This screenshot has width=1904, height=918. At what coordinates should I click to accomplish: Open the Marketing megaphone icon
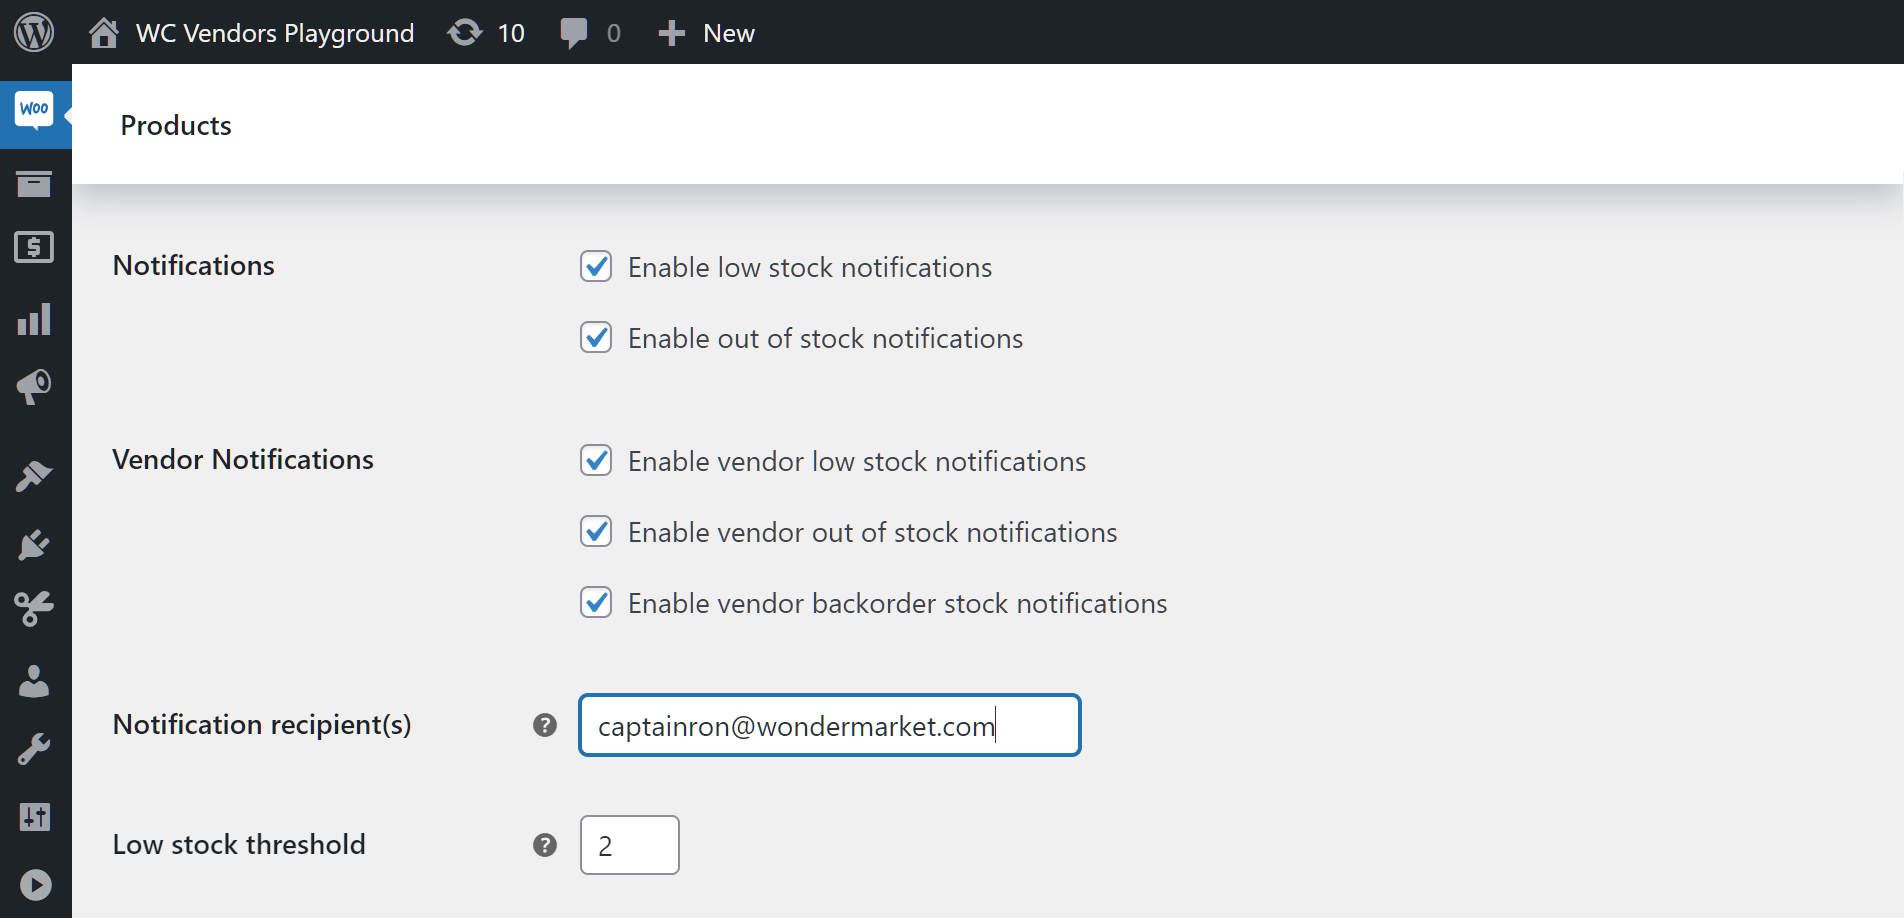coord(34,386)
